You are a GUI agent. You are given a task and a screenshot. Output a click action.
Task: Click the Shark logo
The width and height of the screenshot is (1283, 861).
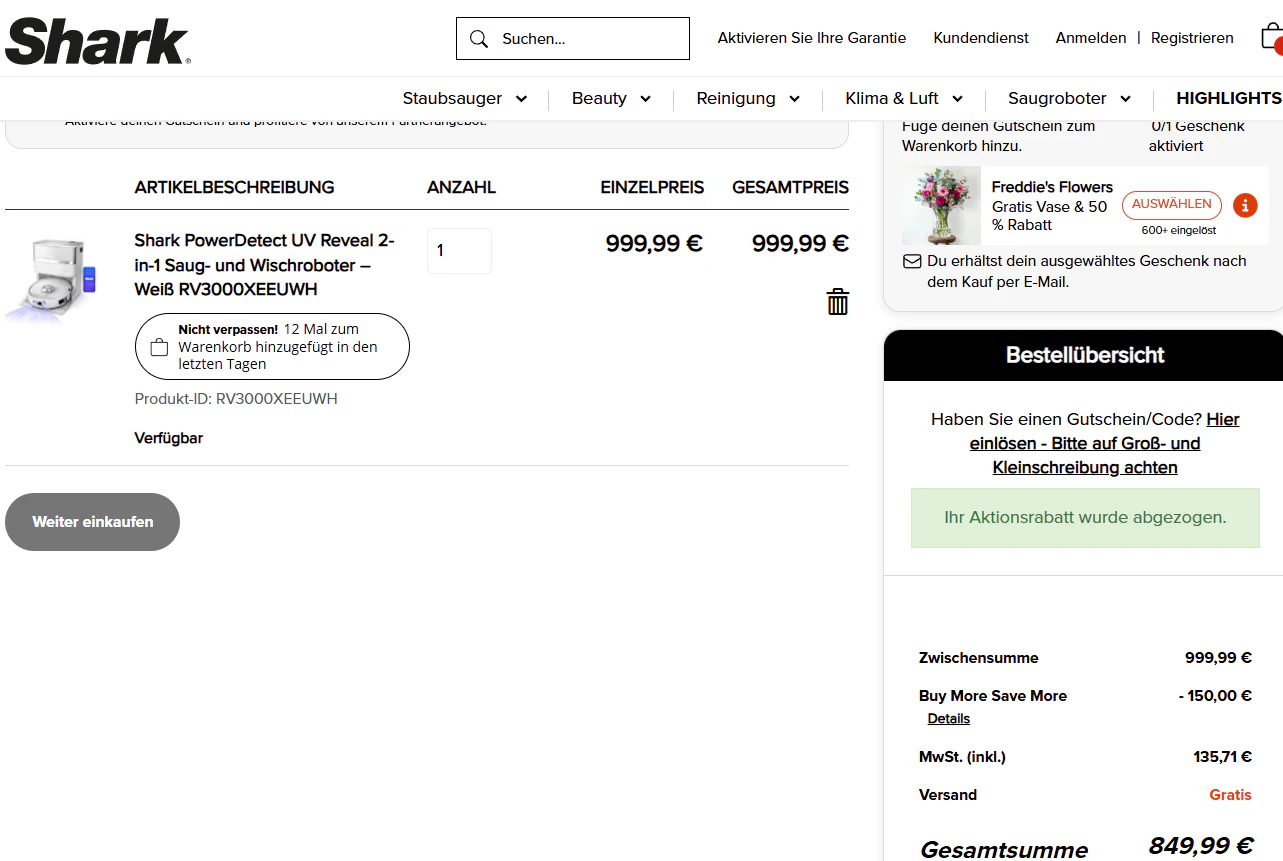[97, 41]
